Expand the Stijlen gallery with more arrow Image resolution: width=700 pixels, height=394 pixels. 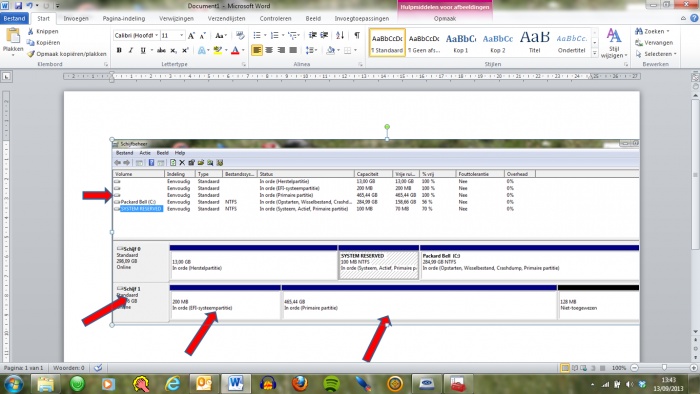coord(595,53)
